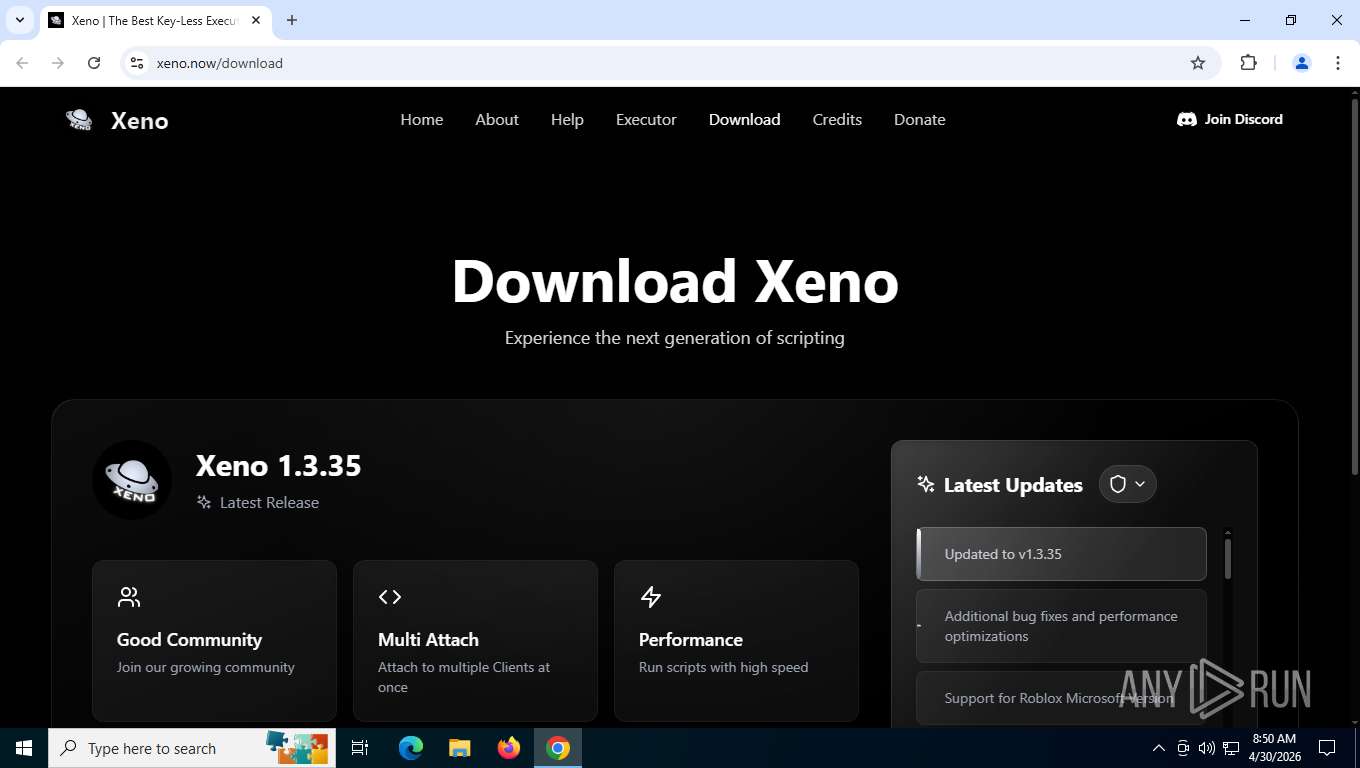Reload the page
Viewport: 1360px width, 768px height.
tap(94, 63)
